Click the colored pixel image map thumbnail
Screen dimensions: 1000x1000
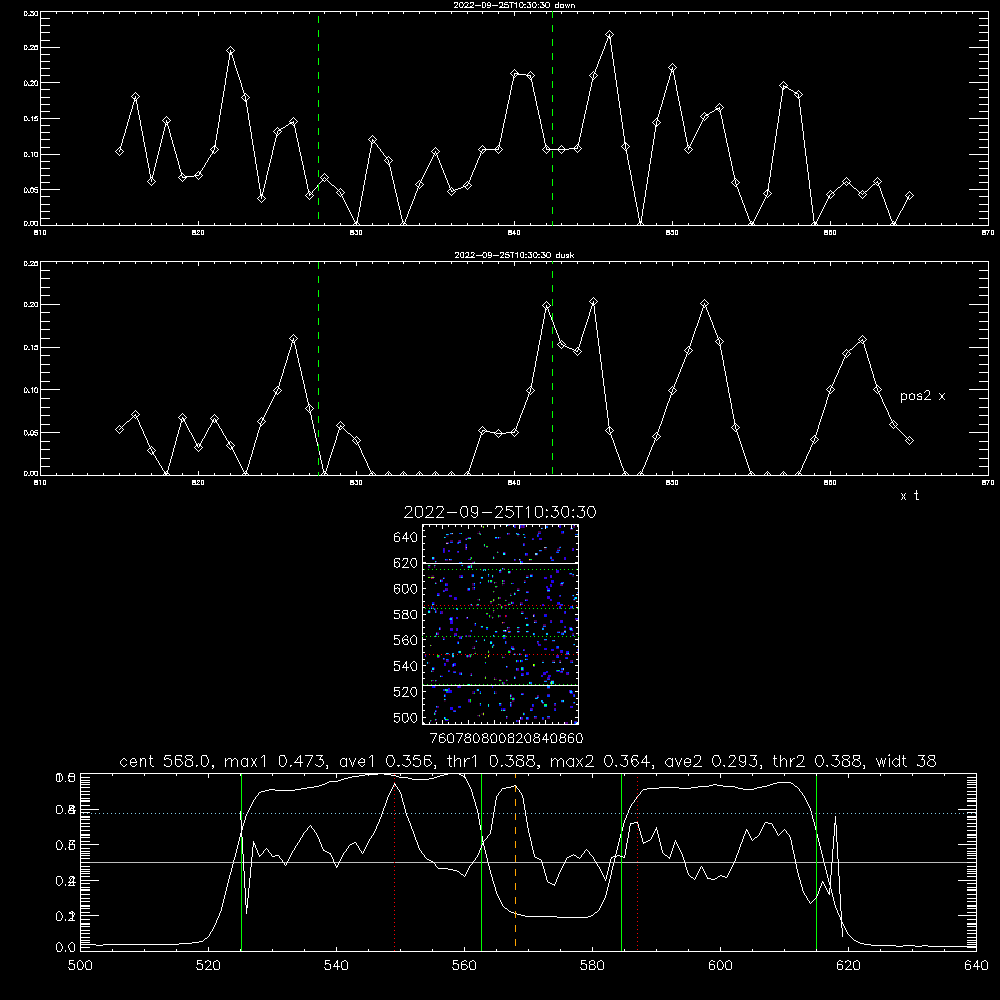click(x=500, y=624)
